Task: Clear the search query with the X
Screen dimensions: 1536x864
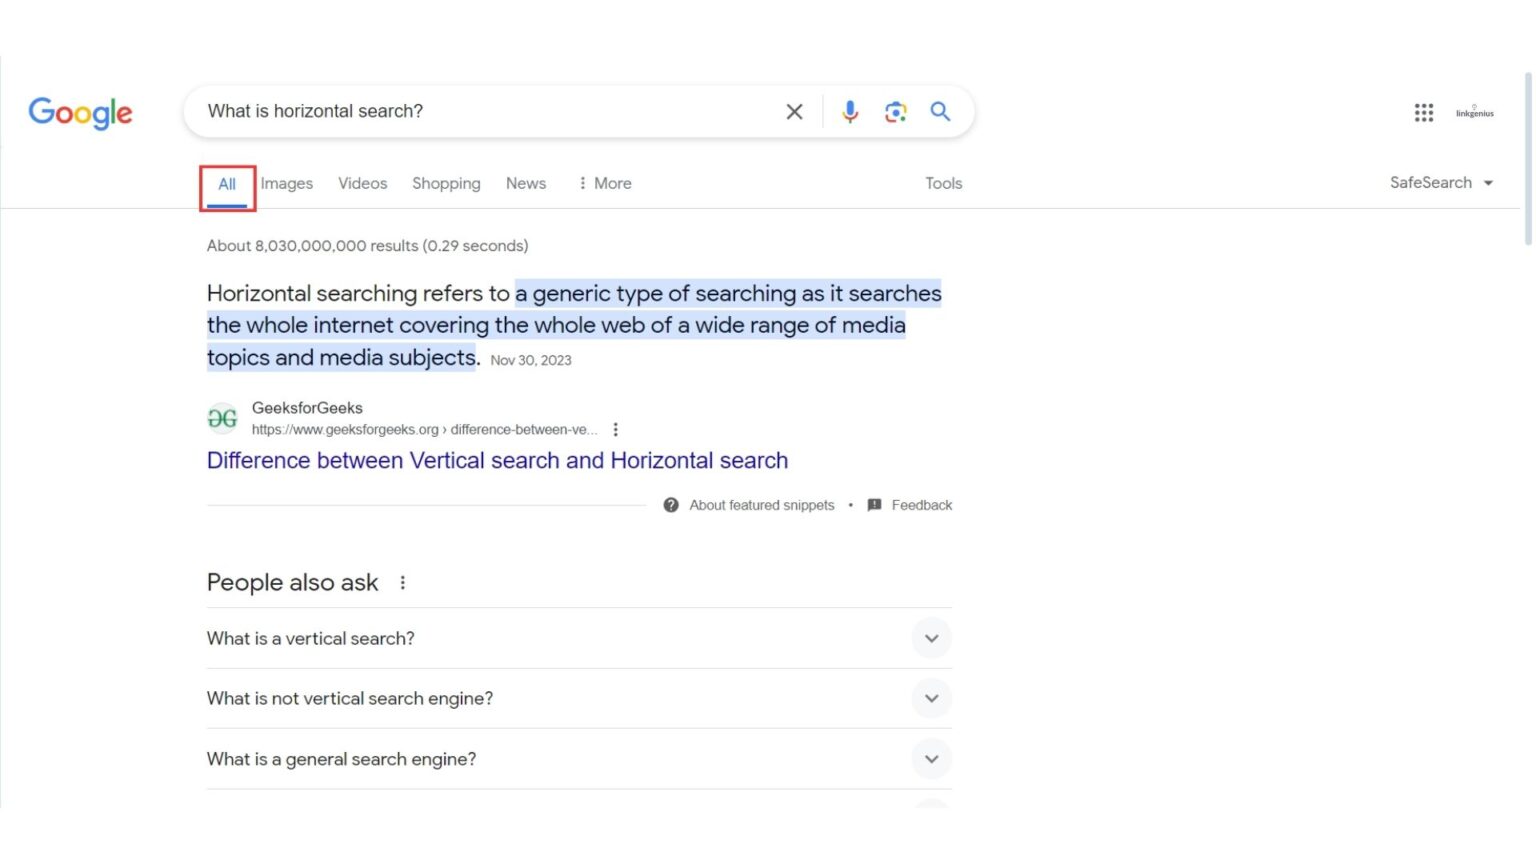Action: 794,111
